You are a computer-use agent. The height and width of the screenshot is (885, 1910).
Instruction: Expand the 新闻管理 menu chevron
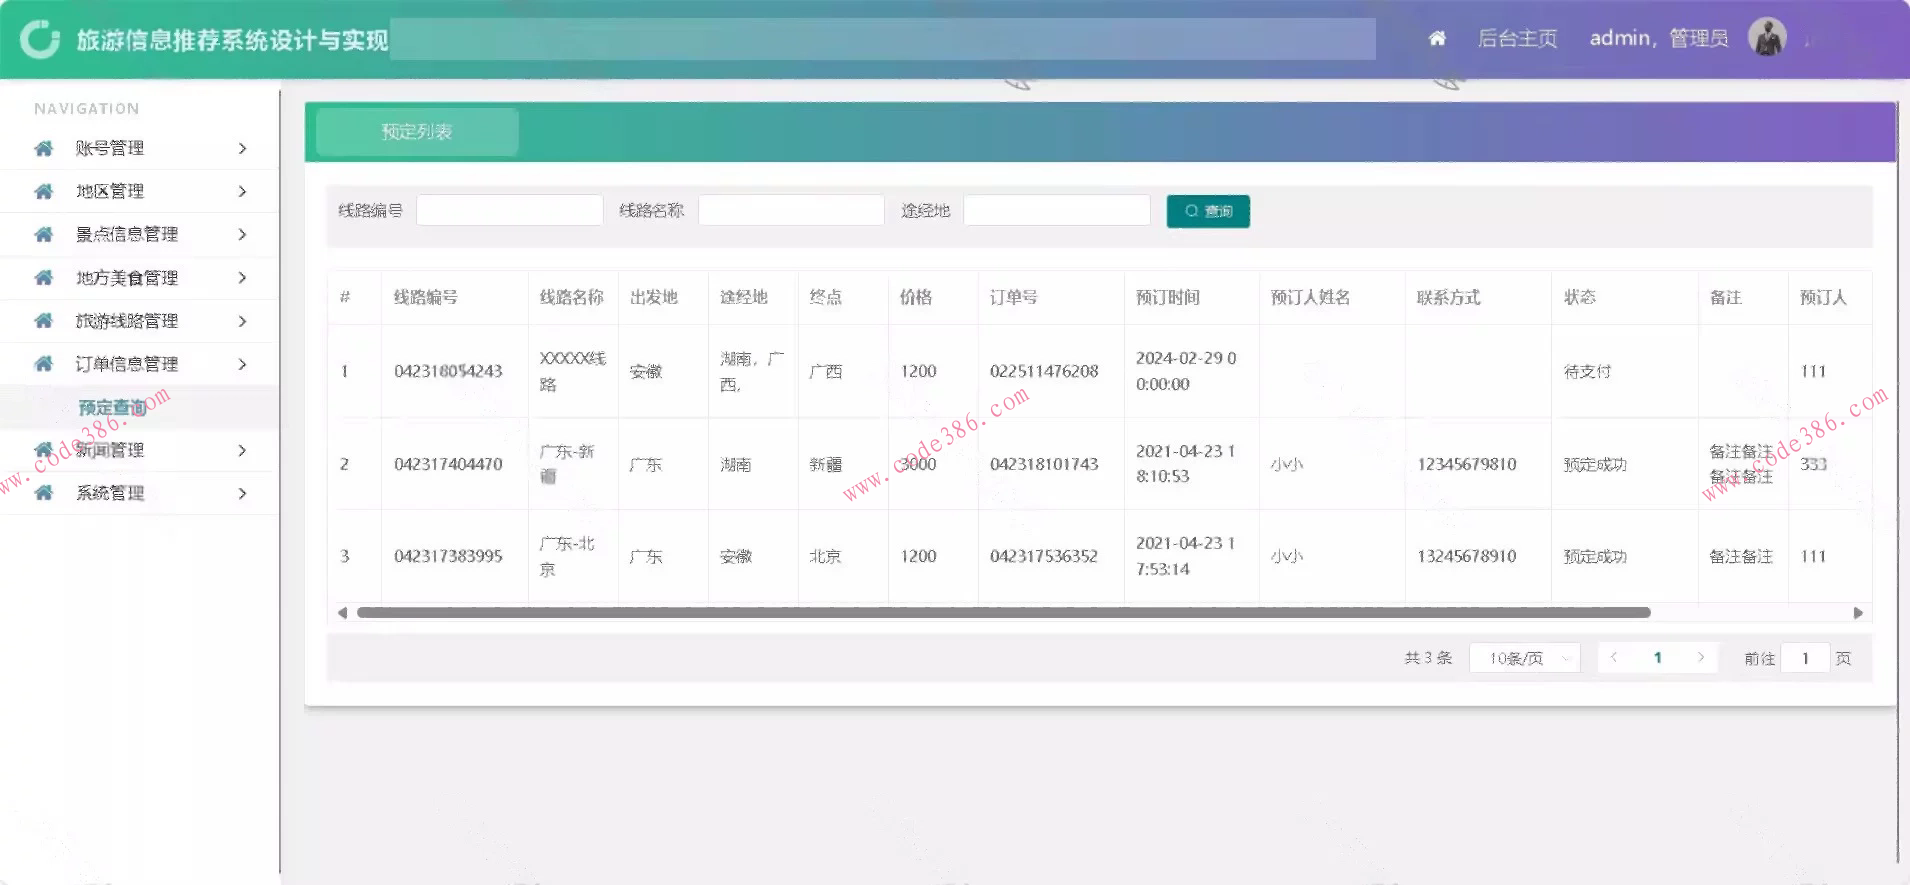click(242, 450)
